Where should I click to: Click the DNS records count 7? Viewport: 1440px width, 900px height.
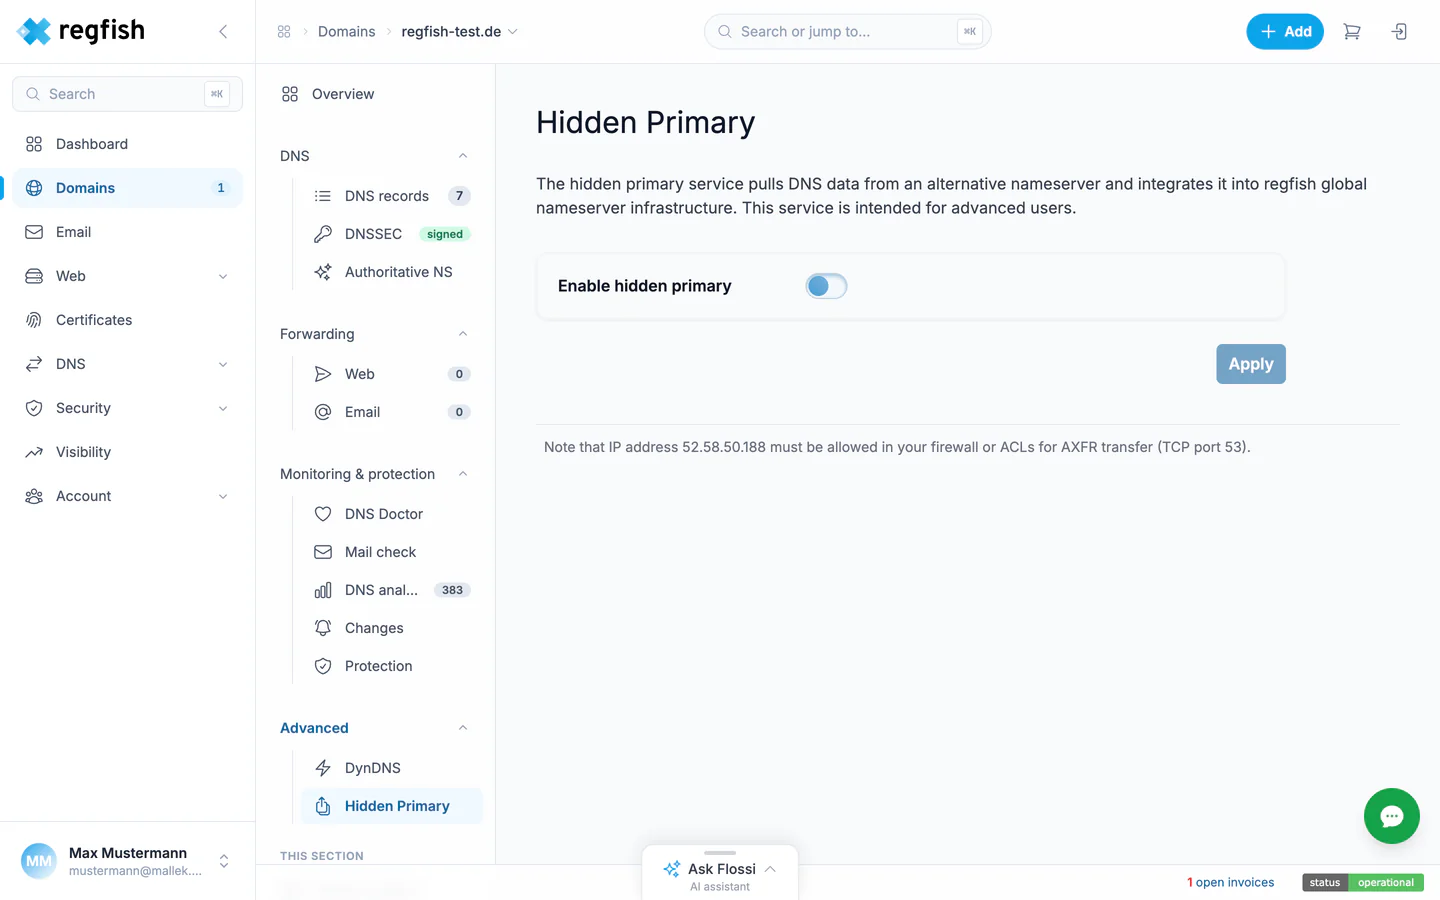tap(459, 196)
